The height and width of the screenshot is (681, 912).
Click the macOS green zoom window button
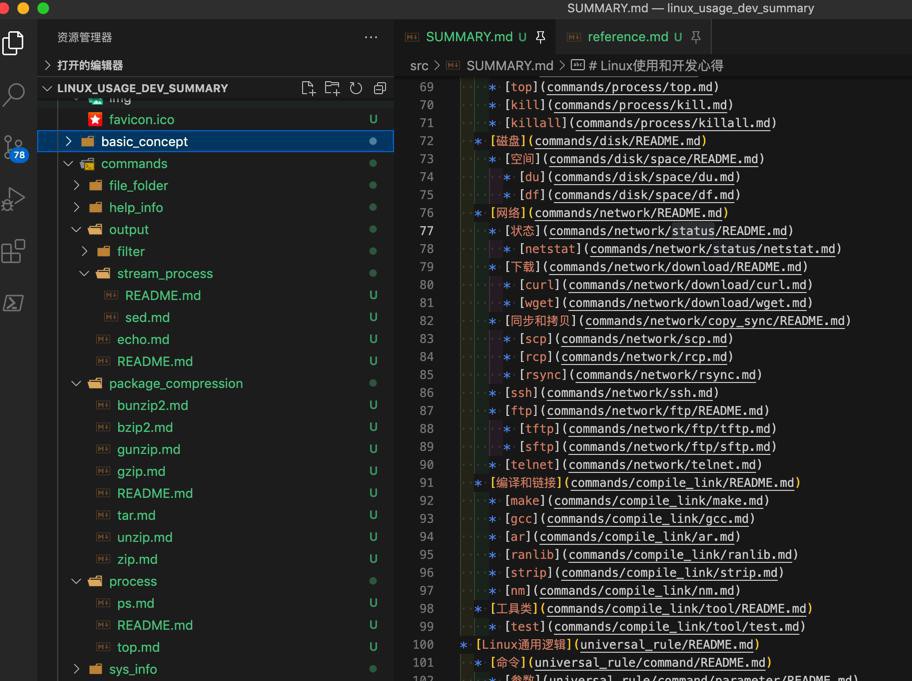[43, 8]
